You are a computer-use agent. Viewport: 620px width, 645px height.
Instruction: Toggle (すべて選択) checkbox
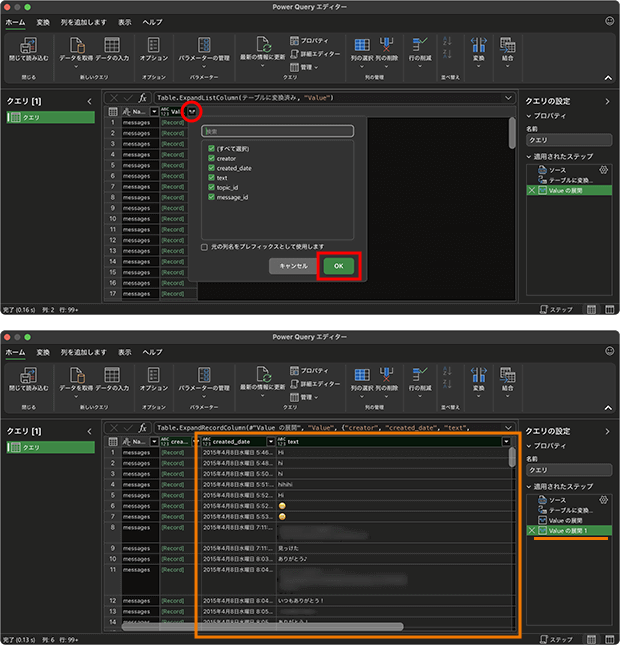[211, 148]
